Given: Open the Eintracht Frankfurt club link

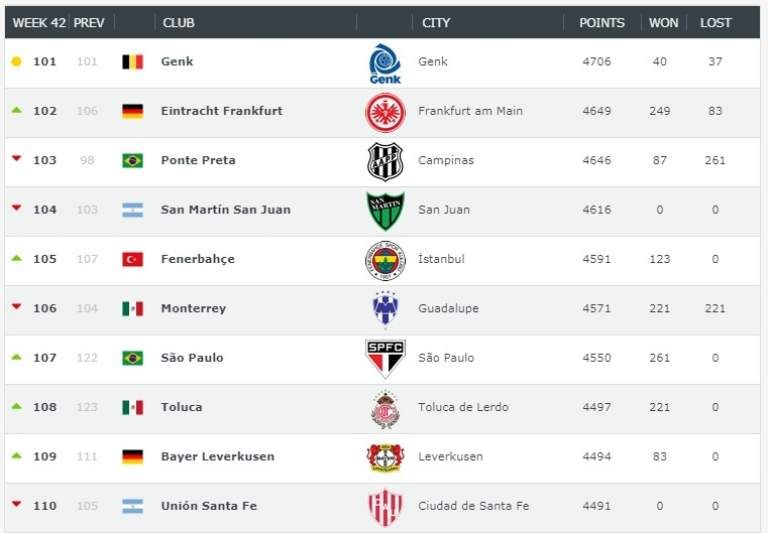Looking at the screenshot, I should [221, 111].
